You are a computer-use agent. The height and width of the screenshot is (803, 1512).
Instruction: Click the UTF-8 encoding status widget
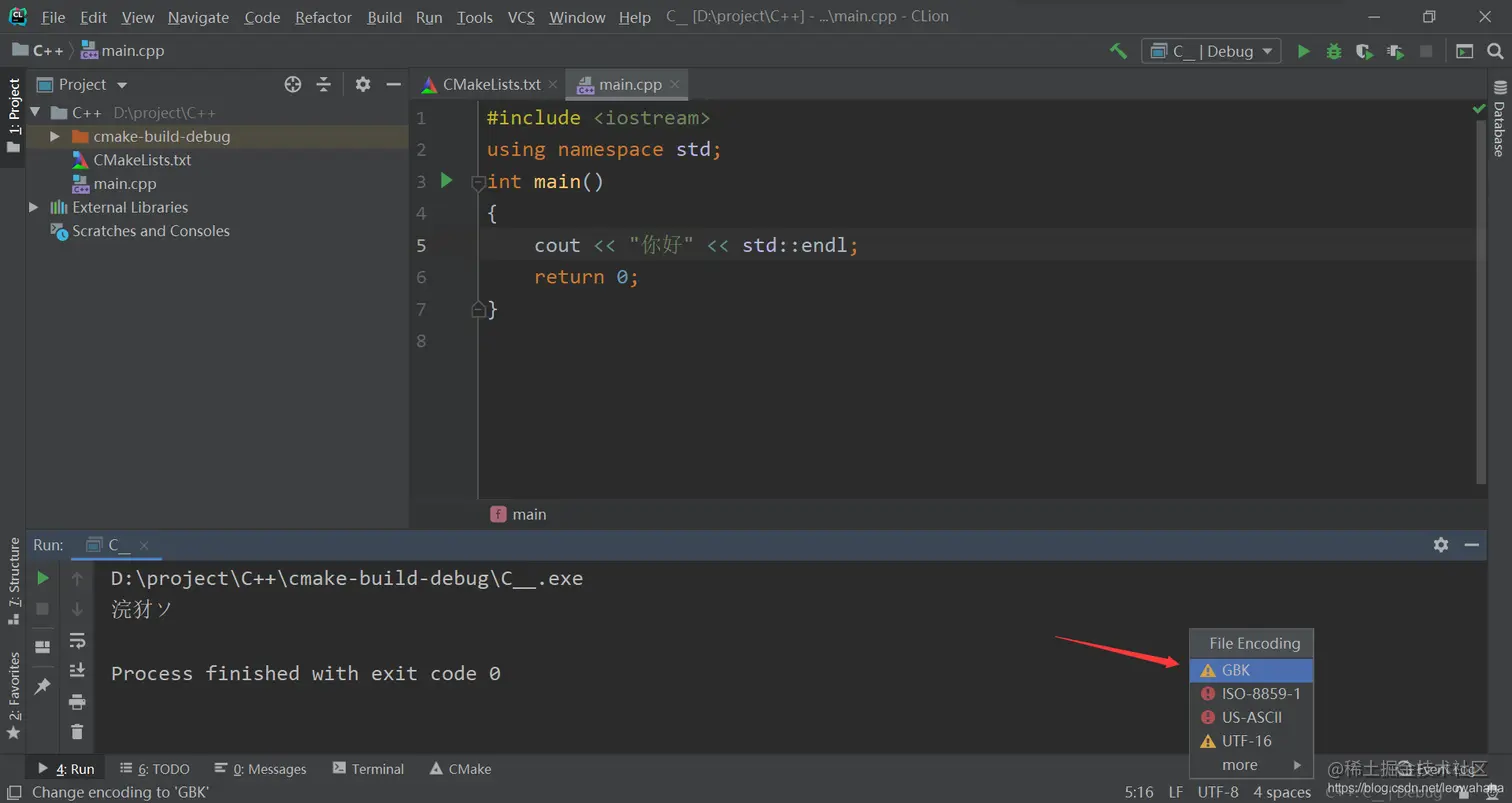pos(1218,792)
